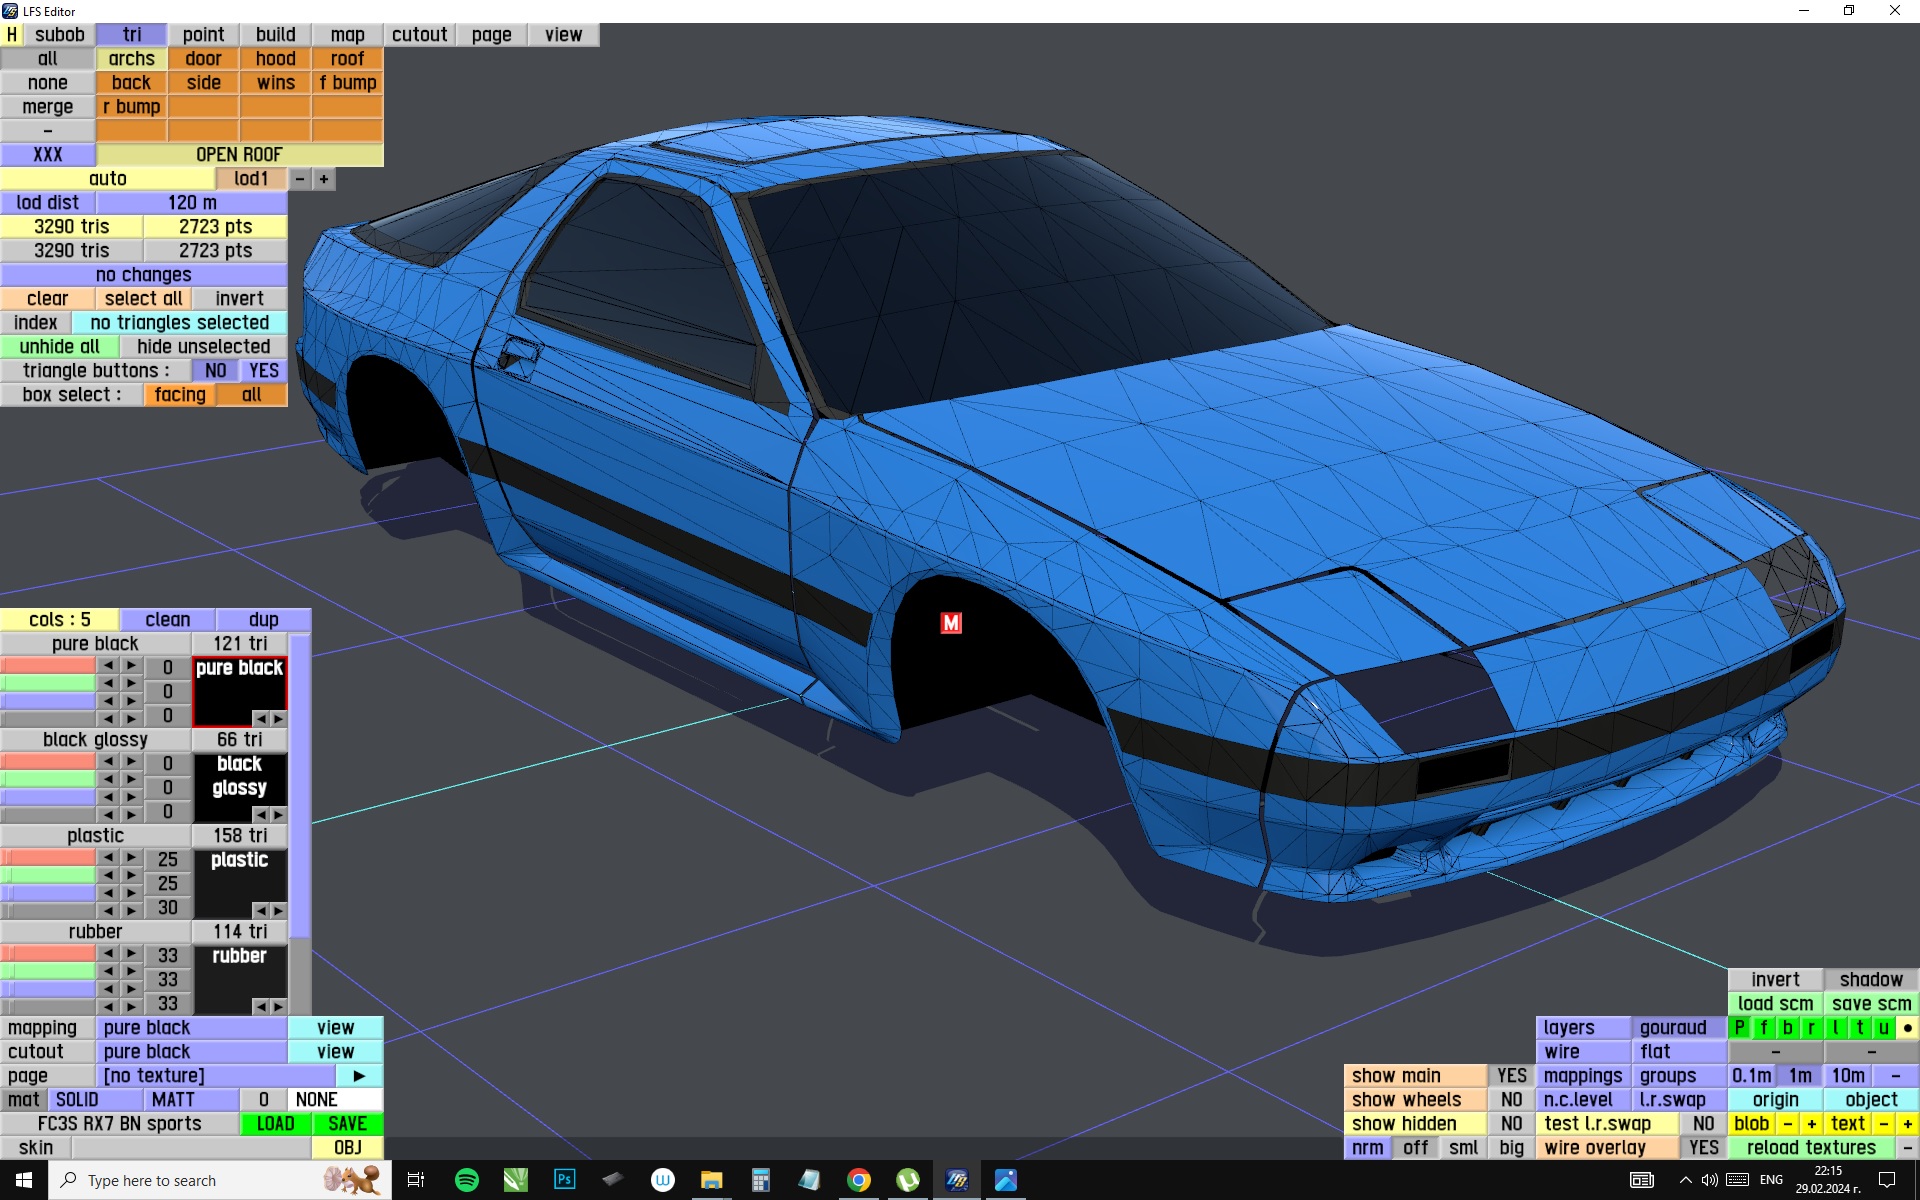Expand the page texture arrow
The width and height of the screenshot is (1920, 1200).
(359, 1076)
